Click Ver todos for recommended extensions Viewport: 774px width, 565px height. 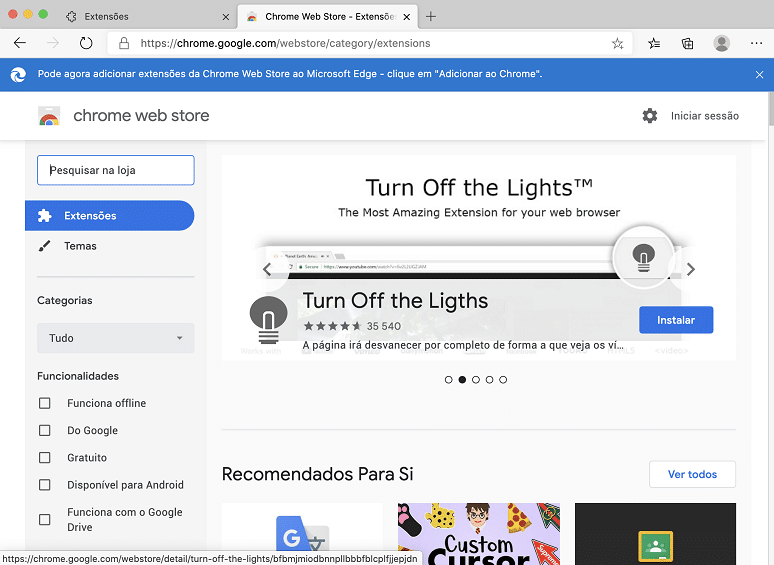692,474
